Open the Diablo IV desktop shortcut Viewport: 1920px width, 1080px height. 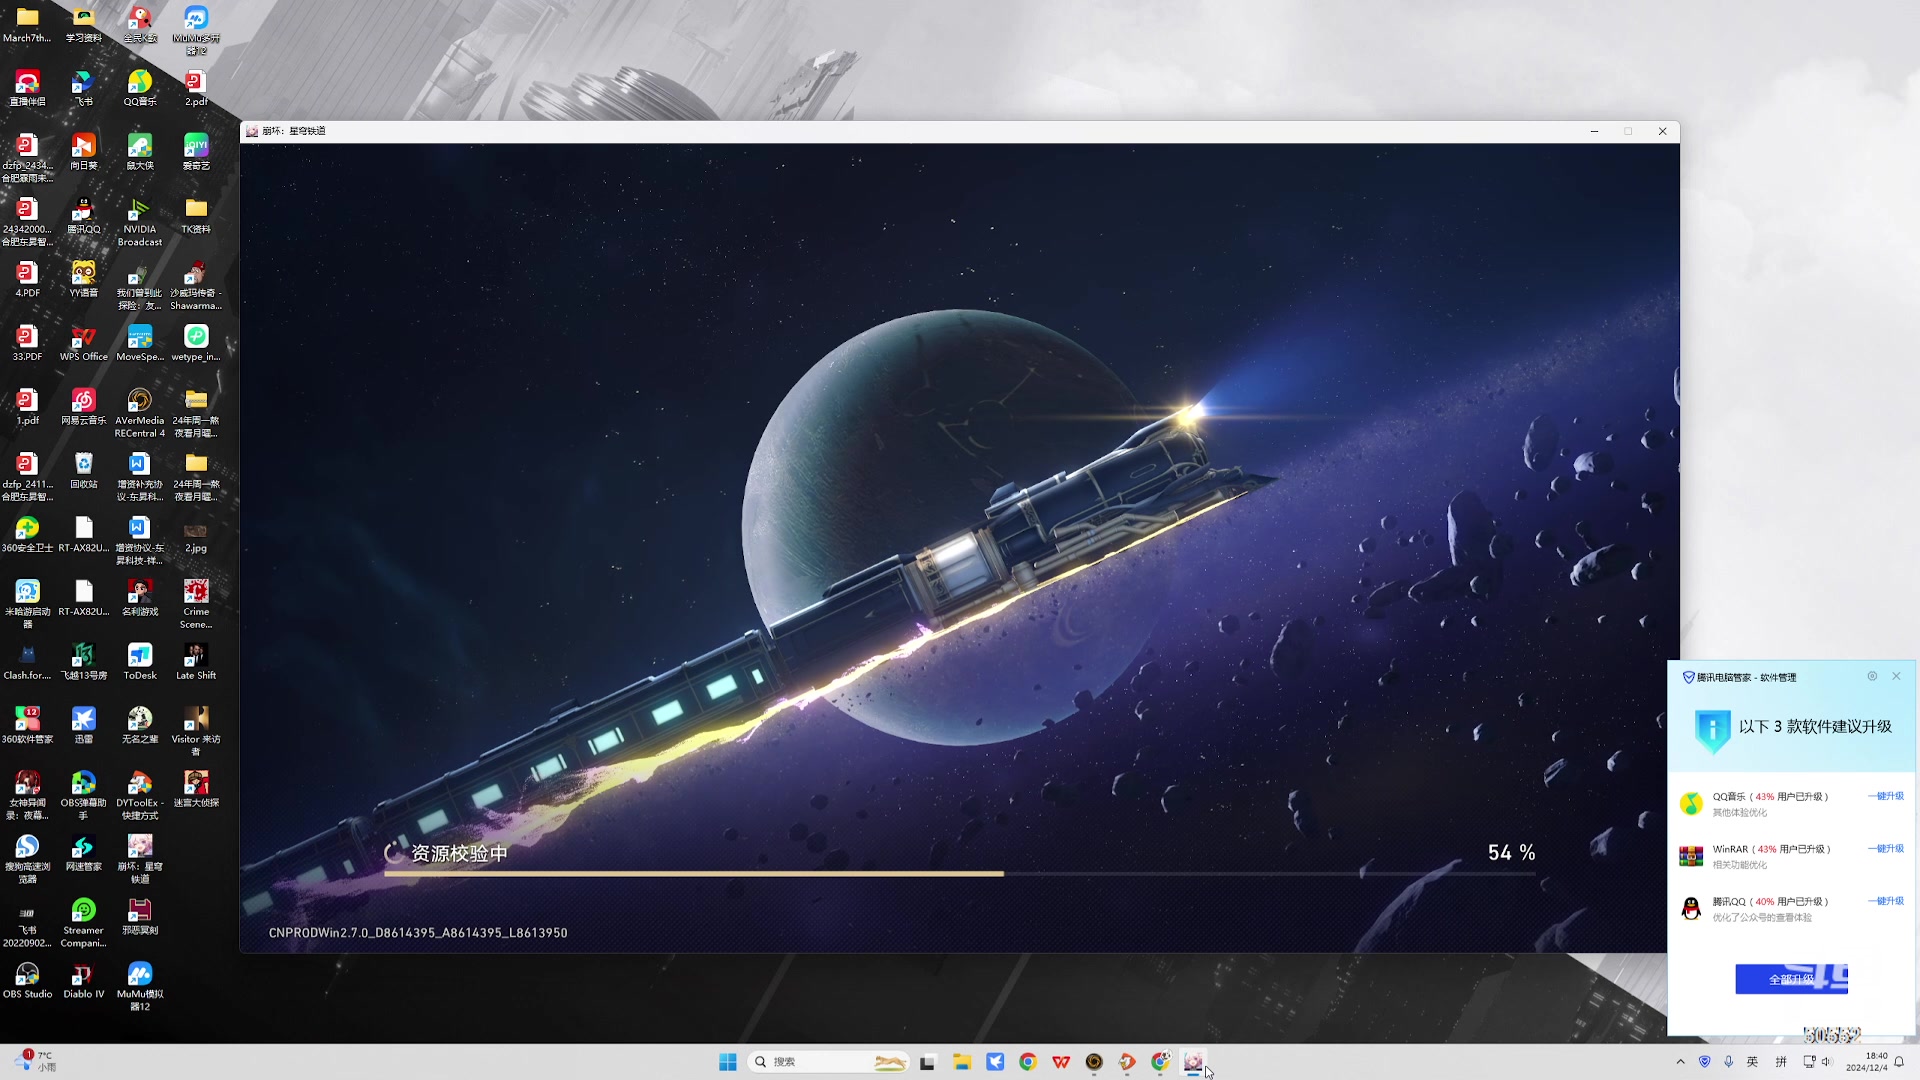coord(84,980)
